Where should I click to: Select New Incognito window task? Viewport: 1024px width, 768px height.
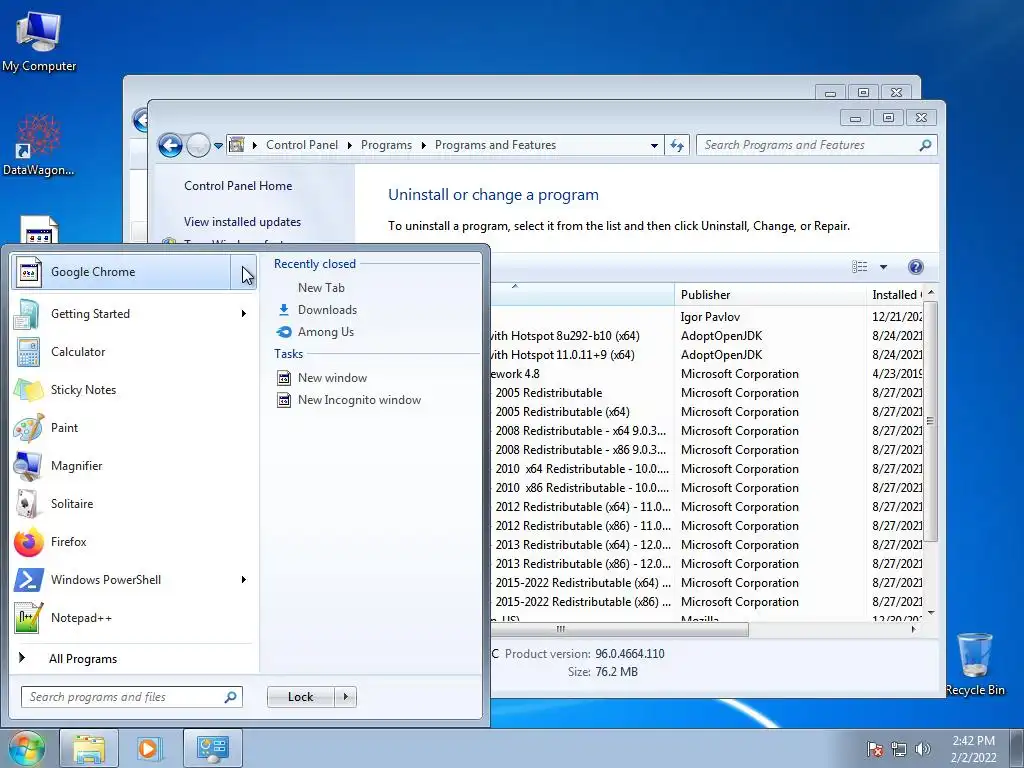click(359, 400)
